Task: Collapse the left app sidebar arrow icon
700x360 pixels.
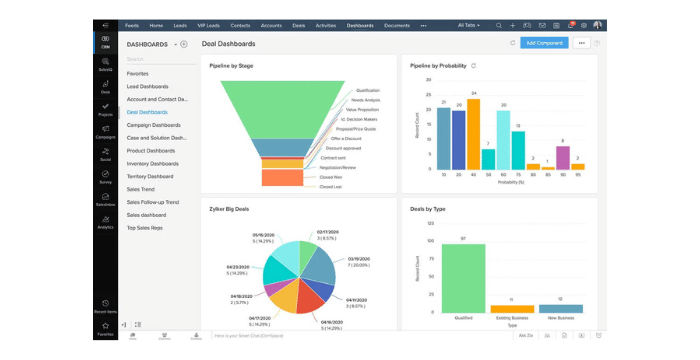Action: (105, 25)
